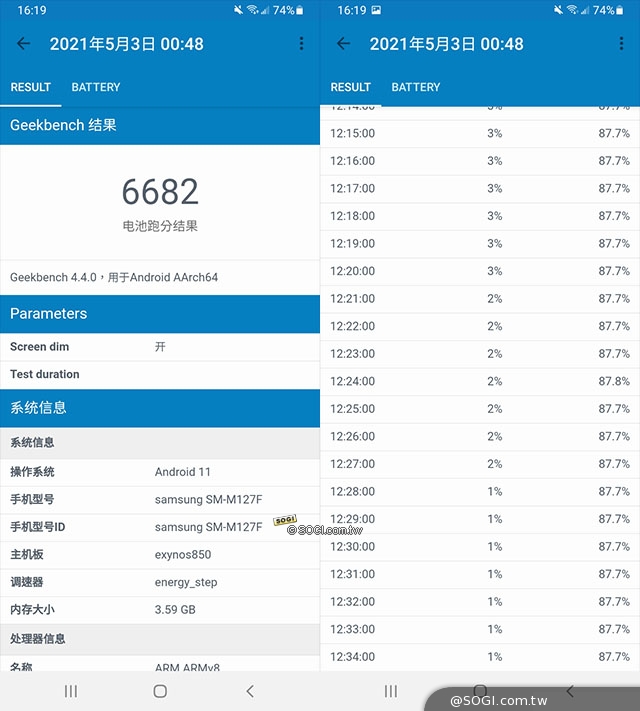The height and width of the screenshot is (711, 640).
Task: Tap Wi-Fi icon in left status bar
Action: (253, 10)
